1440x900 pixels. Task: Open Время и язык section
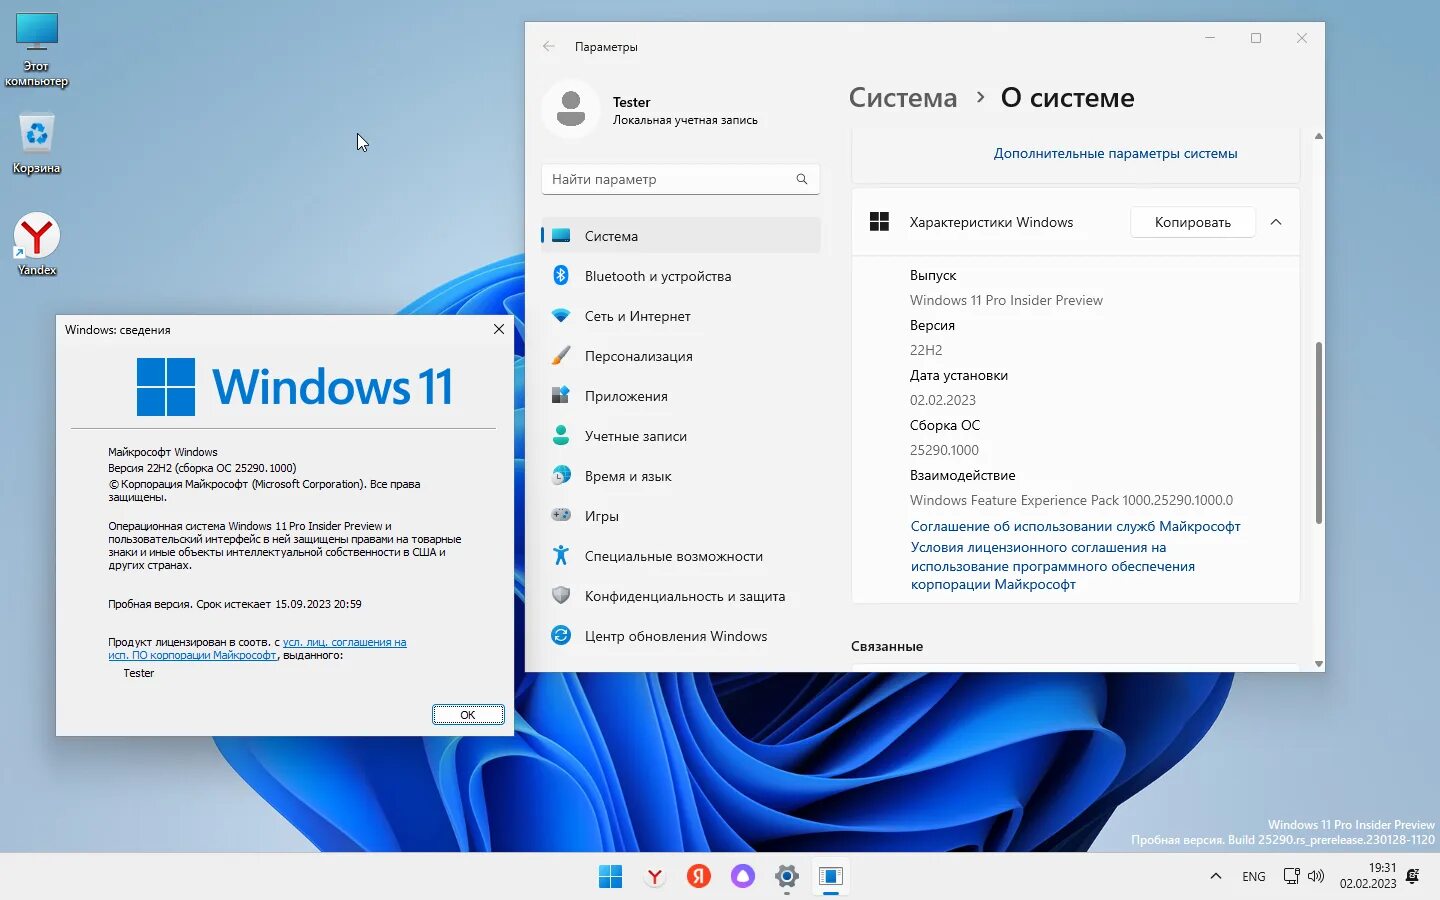click(x=681, y=476)
